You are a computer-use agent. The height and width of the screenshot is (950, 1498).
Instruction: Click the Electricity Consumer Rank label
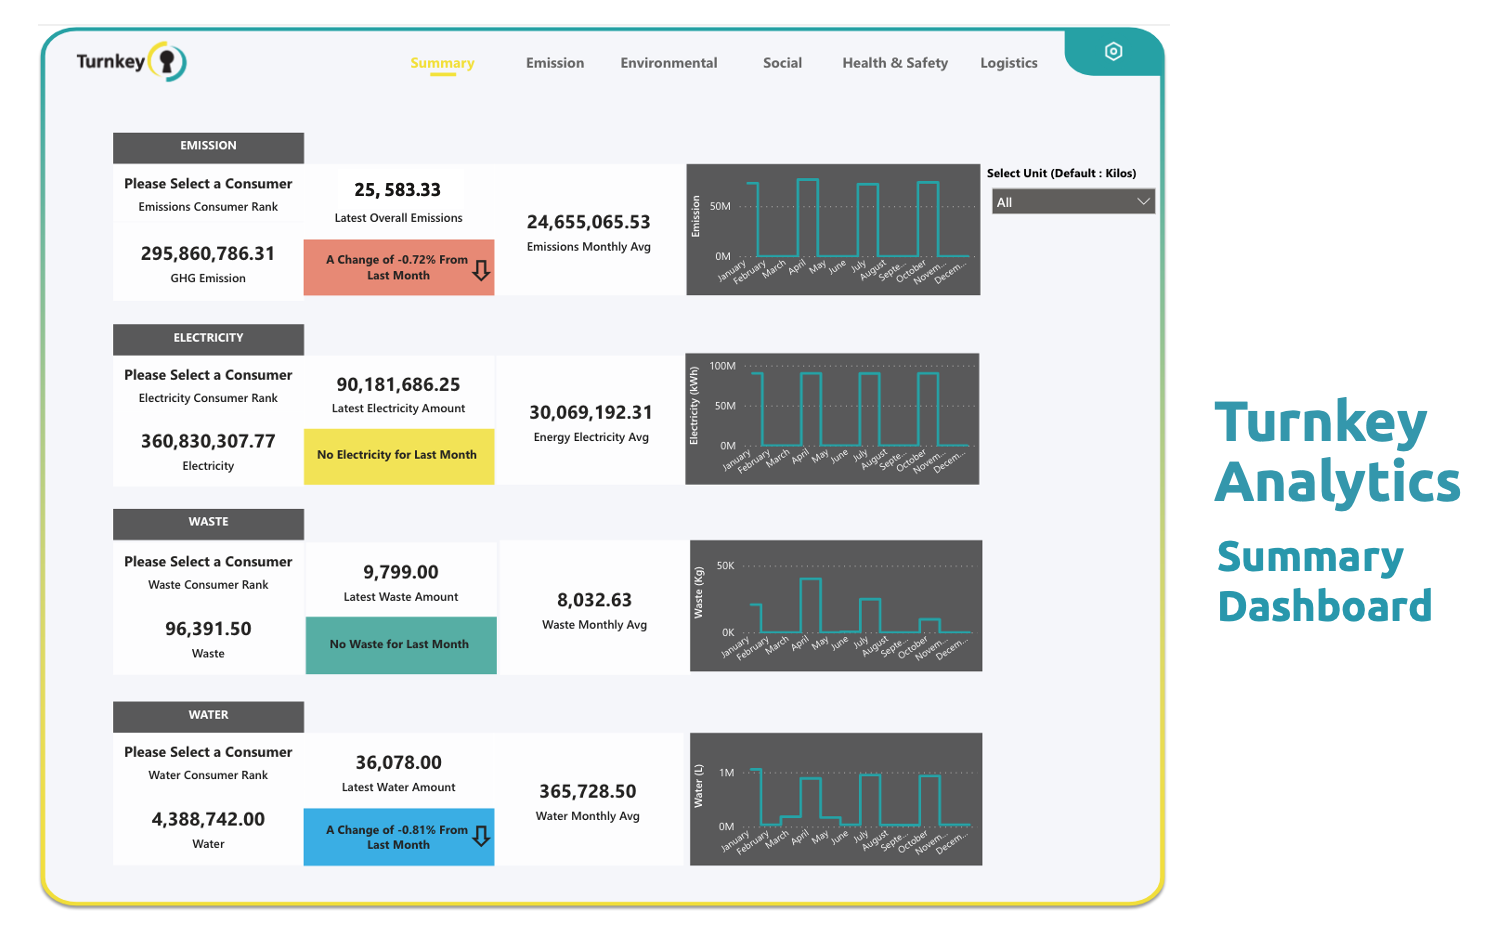pyautogui.click(x=208, y=398)
